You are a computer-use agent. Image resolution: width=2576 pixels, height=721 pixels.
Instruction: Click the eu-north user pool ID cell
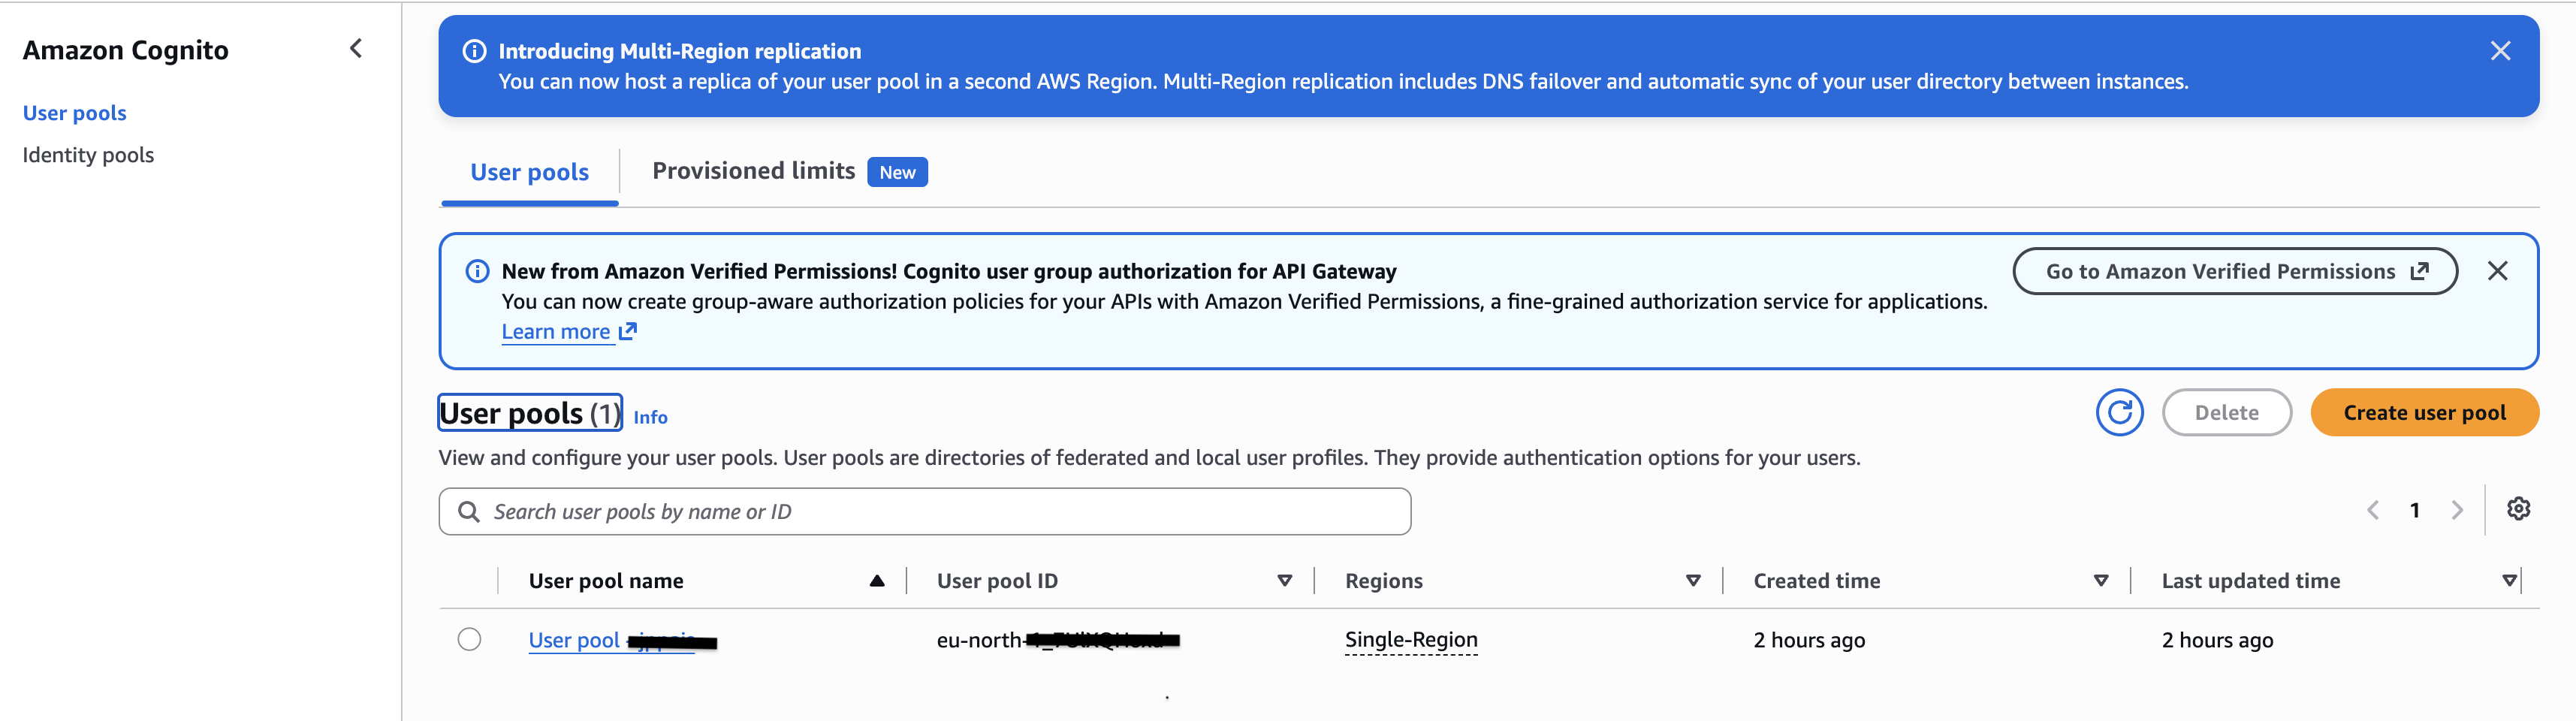tap(1058, 640)
